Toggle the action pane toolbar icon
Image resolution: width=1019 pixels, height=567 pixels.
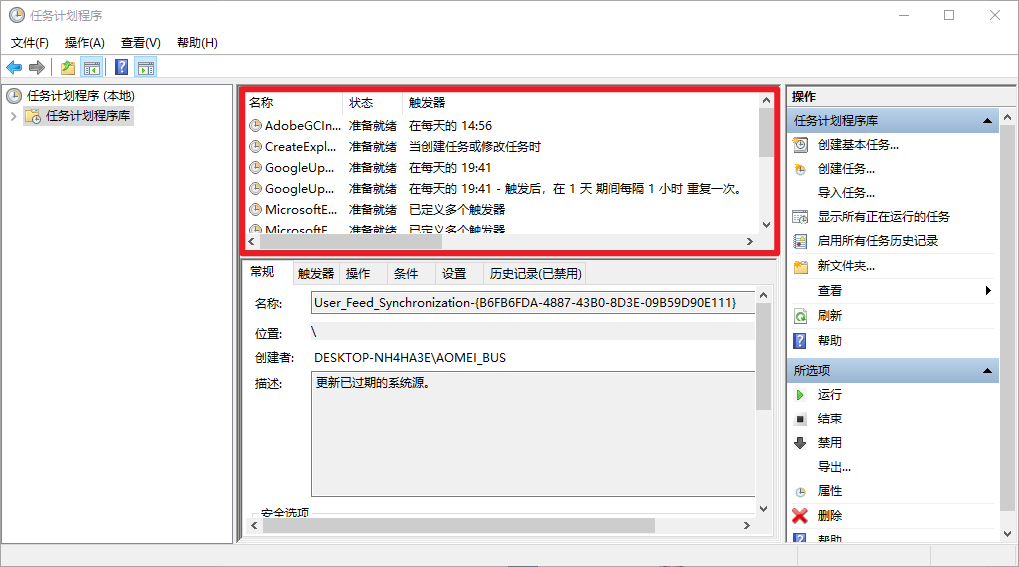point(146,67)
